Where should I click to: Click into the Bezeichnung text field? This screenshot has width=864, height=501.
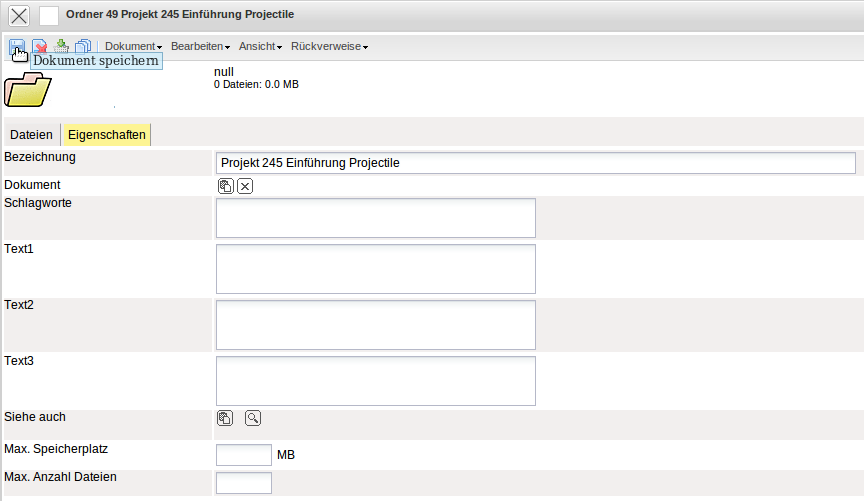tap(535, 163)
